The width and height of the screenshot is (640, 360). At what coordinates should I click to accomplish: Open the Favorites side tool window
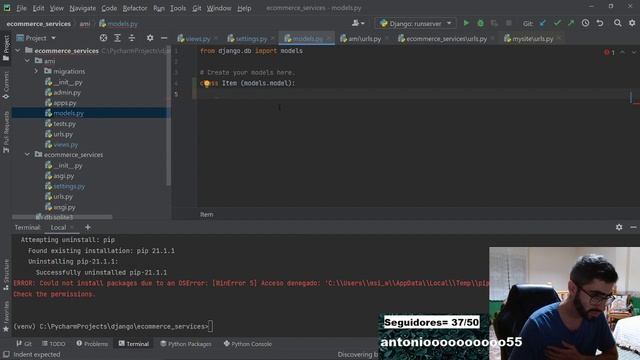coord(6,316)
